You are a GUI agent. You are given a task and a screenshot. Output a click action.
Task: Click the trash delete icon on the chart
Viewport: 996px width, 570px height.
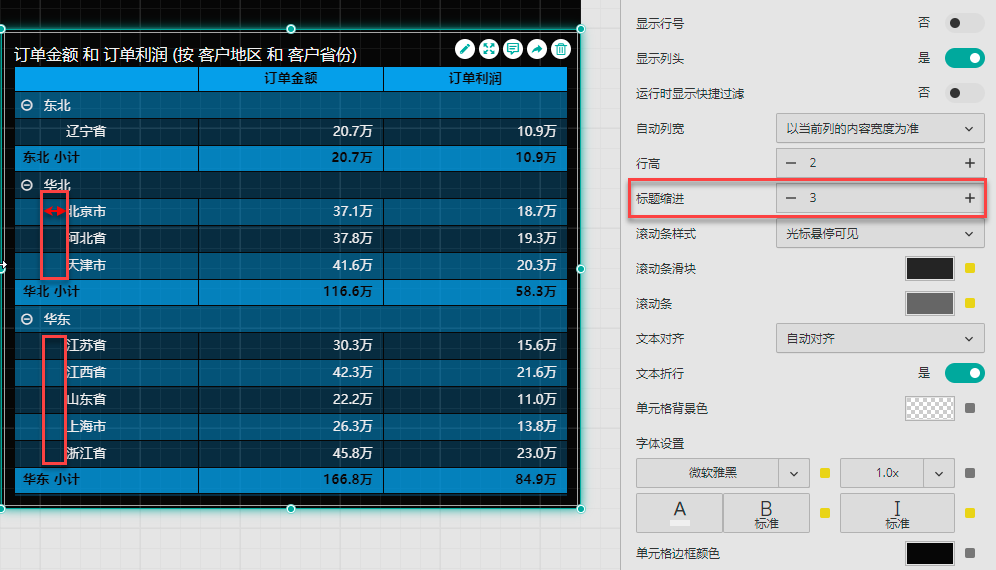coord(561,49)
